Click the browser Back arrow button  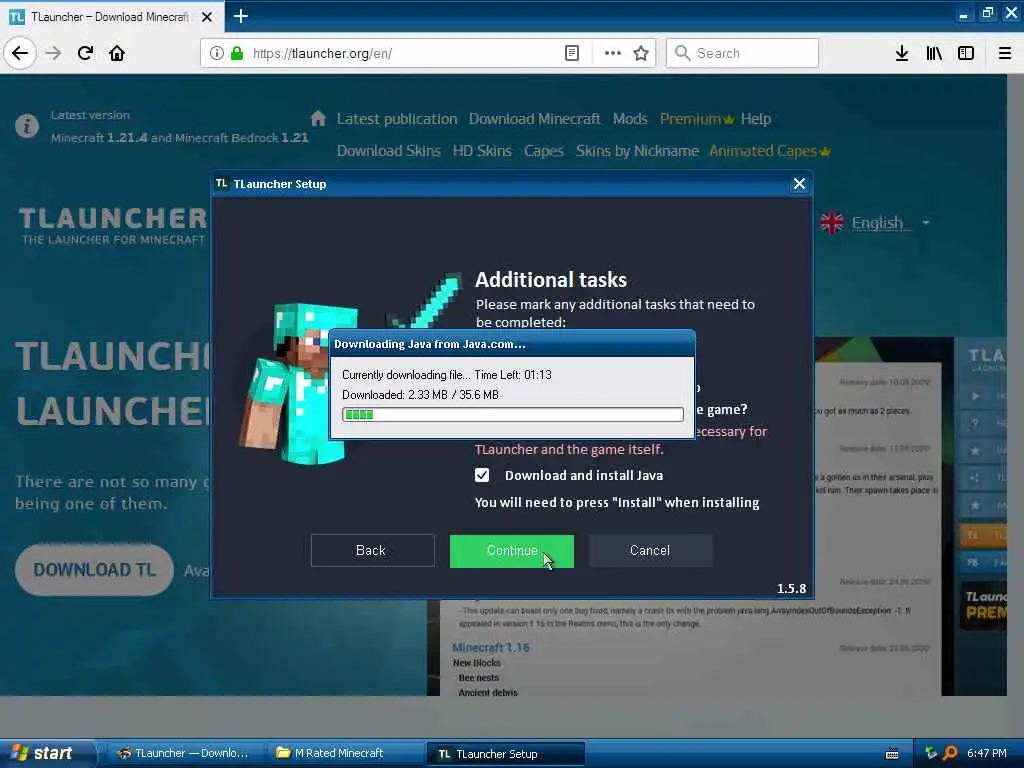coord(20,54)
